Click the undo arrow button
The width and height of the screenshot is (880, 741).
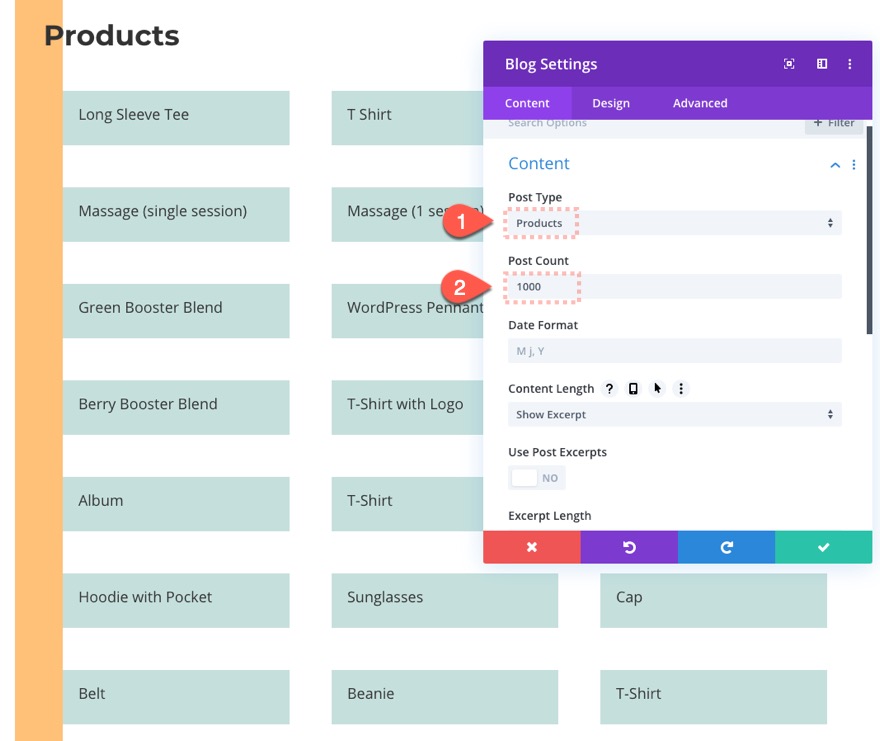[x=628, y=547]
